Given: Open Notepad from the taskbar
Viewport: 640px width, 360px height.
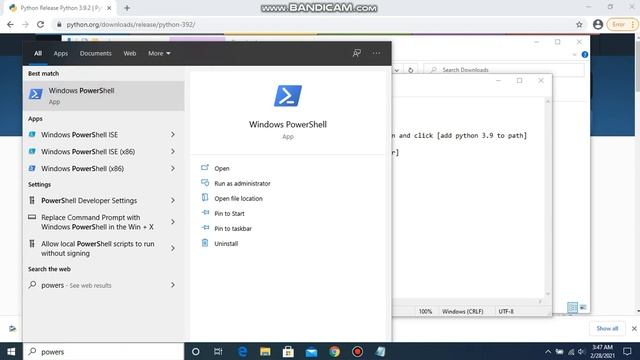Looking at the screenshot, I should tap(380, 351).
